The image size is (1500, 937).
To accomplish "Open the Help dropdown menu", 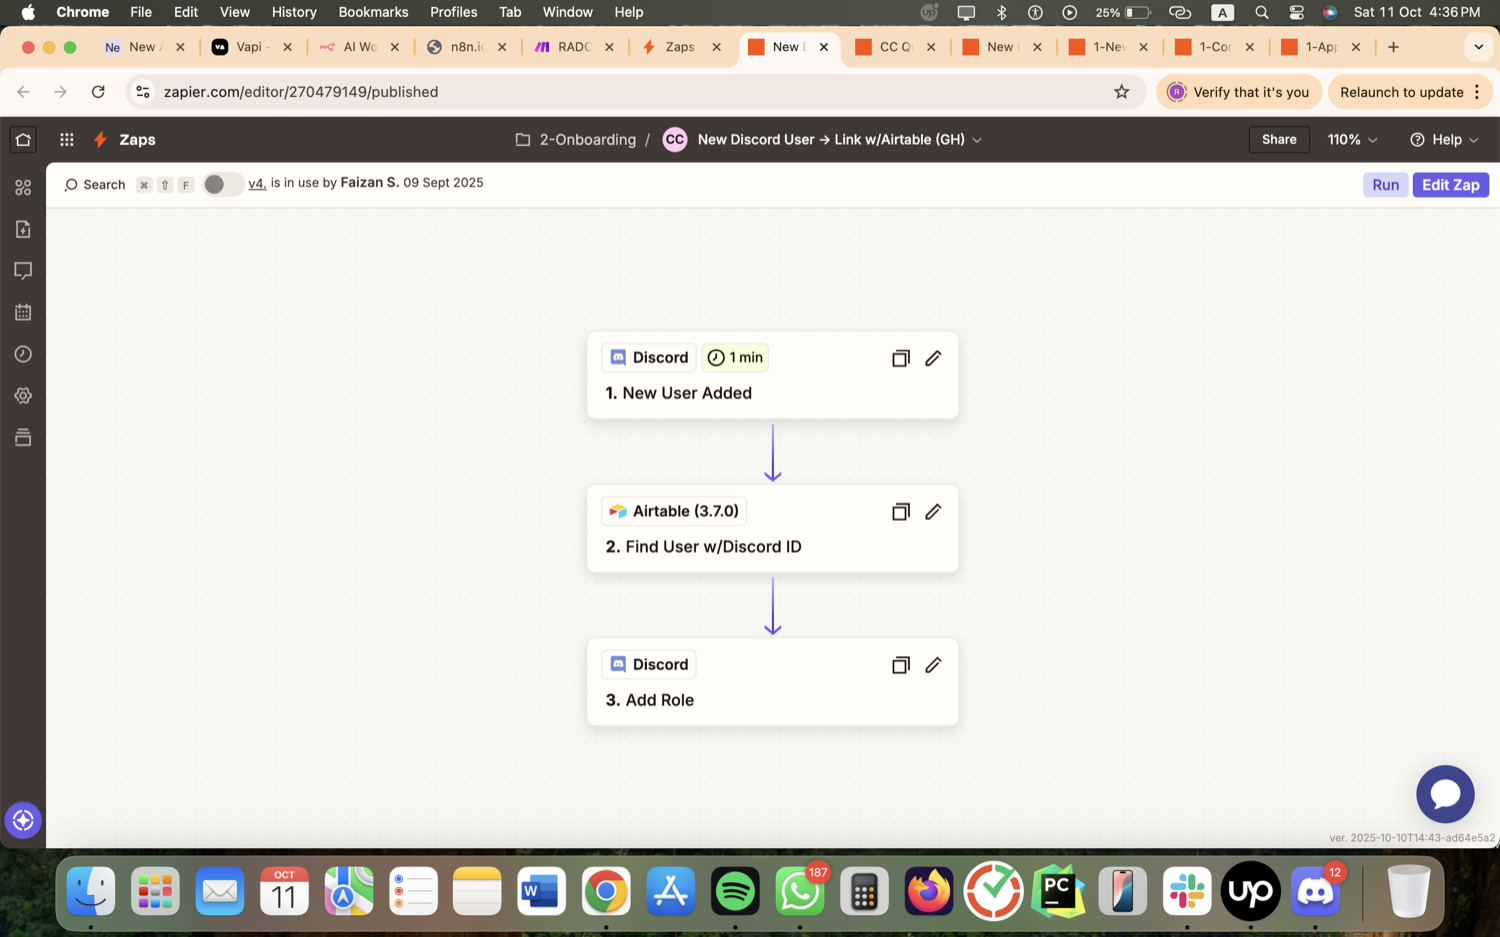I will [x=1444, y=140].
